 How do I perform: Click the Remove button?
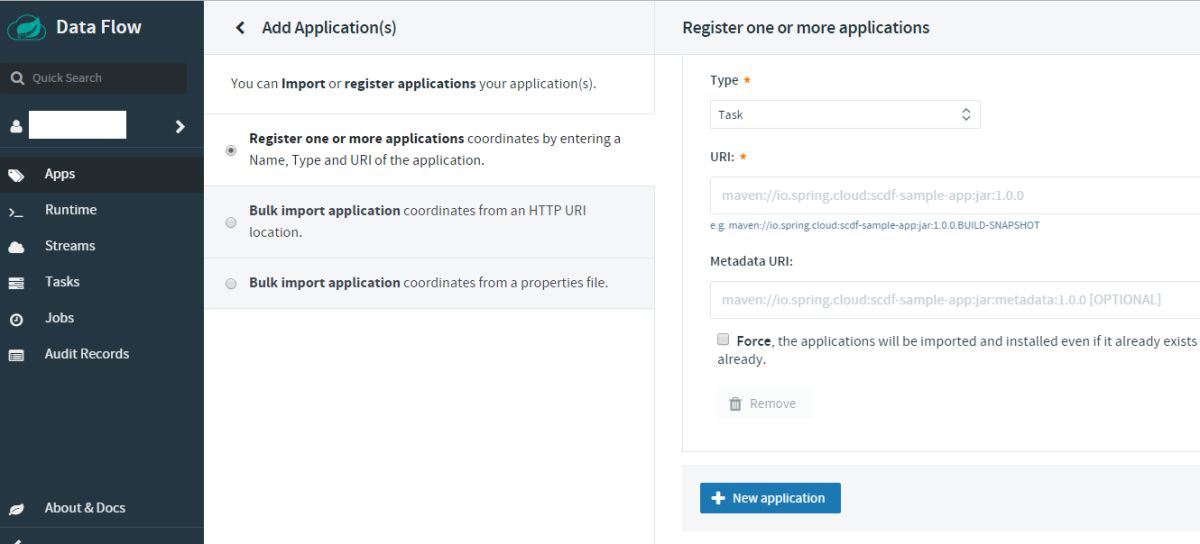coord(763,404)
